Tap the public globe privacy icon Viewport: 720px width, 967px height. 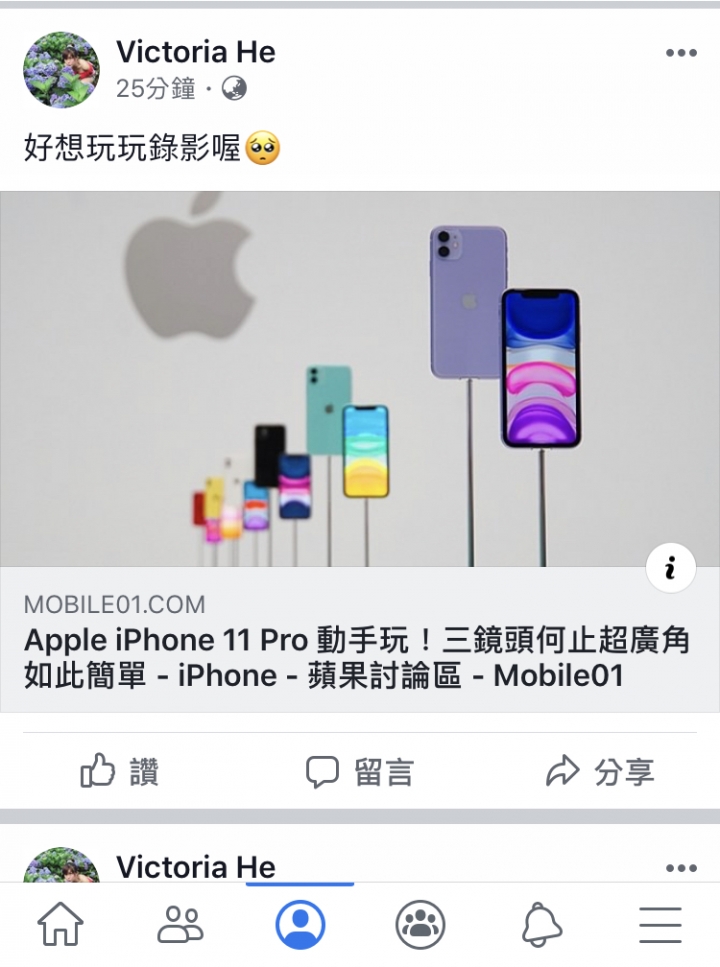234,89
